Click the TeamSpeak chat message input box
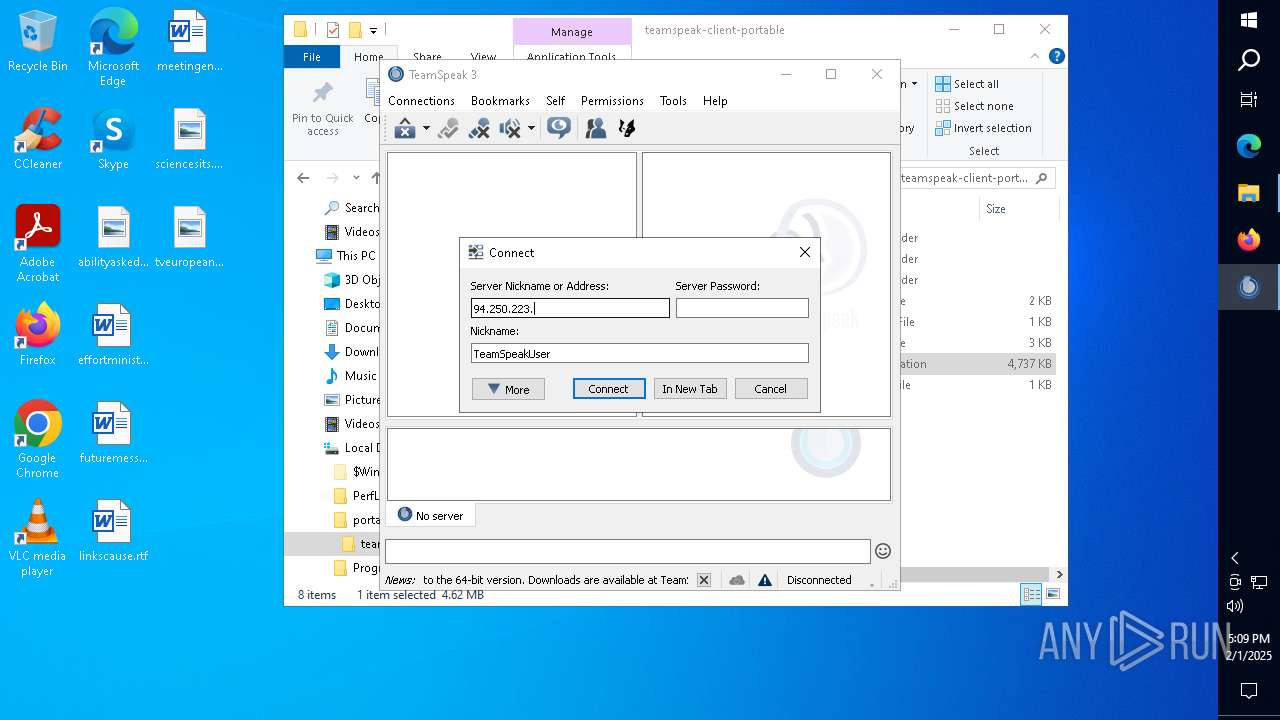 (627, 551)
